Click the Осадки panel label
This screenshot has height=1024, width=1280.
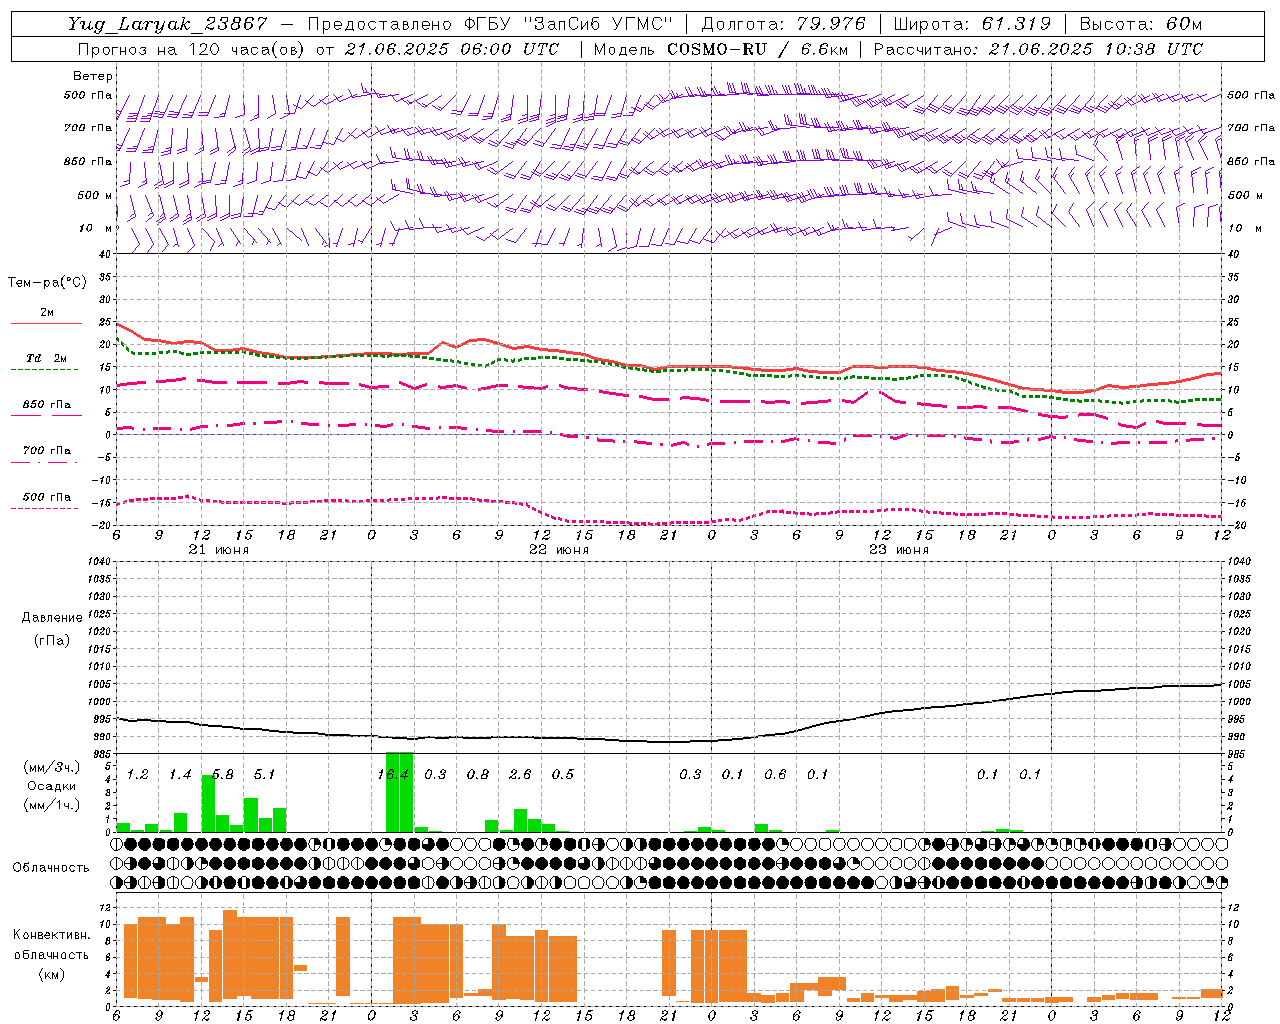pos(51,787)
